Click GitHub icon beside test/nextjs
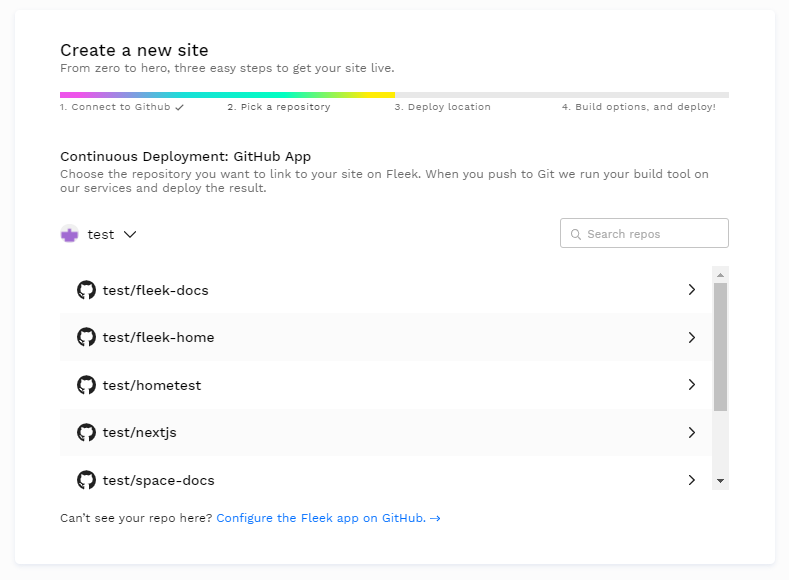This screenshot has height=580, width=789. (x=86, y=432)
